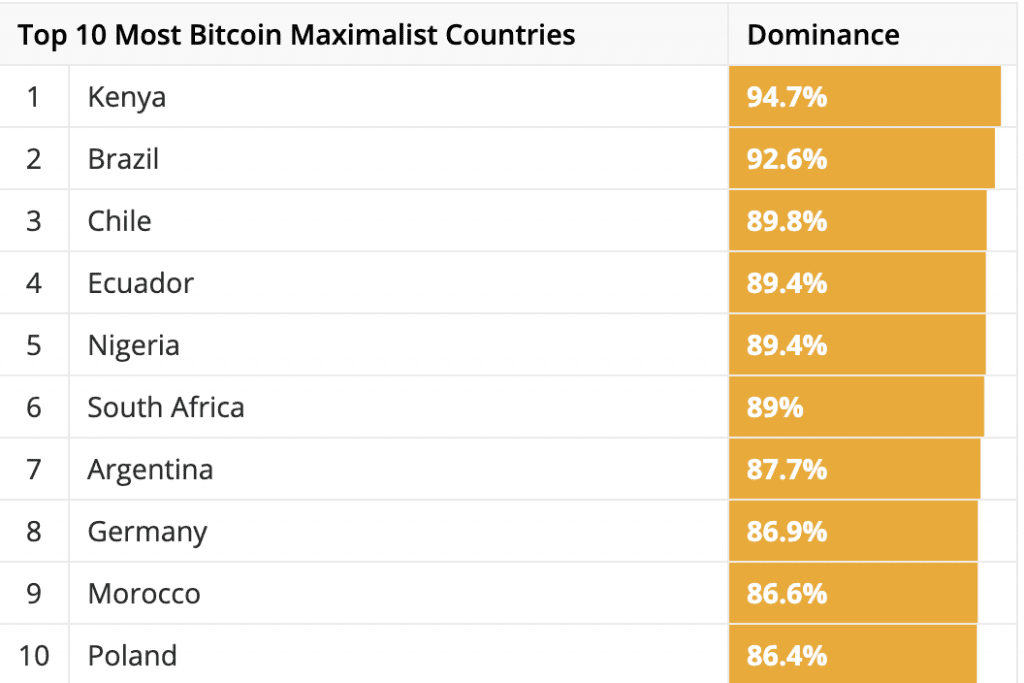1024x683 pixels.
Task: Click rank number 10 cell
Action: (34, 655)
